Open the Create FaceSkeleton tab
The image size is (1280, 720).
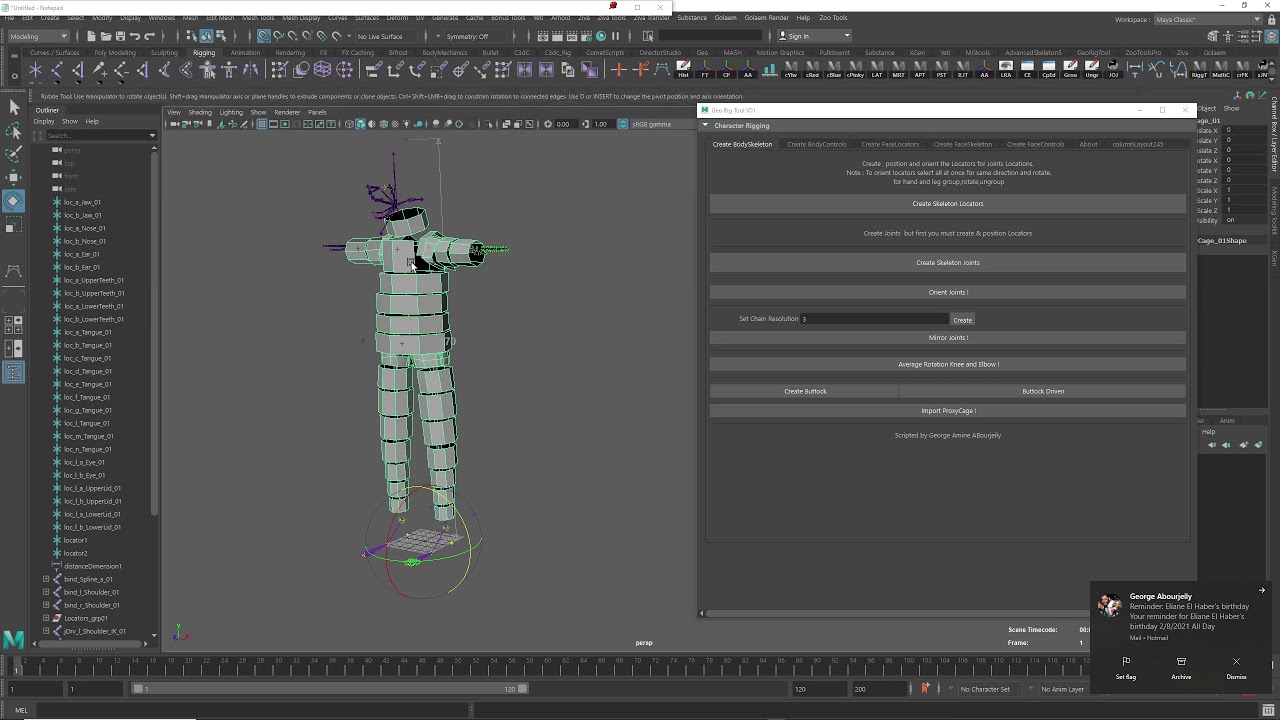(962, 144)
